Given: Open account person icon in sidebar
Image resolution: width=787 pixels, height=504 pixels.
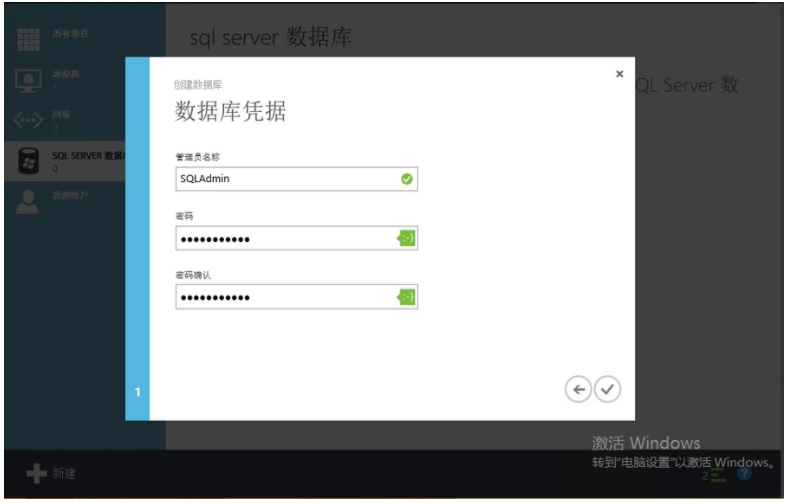Looking at the screenshot, I should (x=28, y=202).
